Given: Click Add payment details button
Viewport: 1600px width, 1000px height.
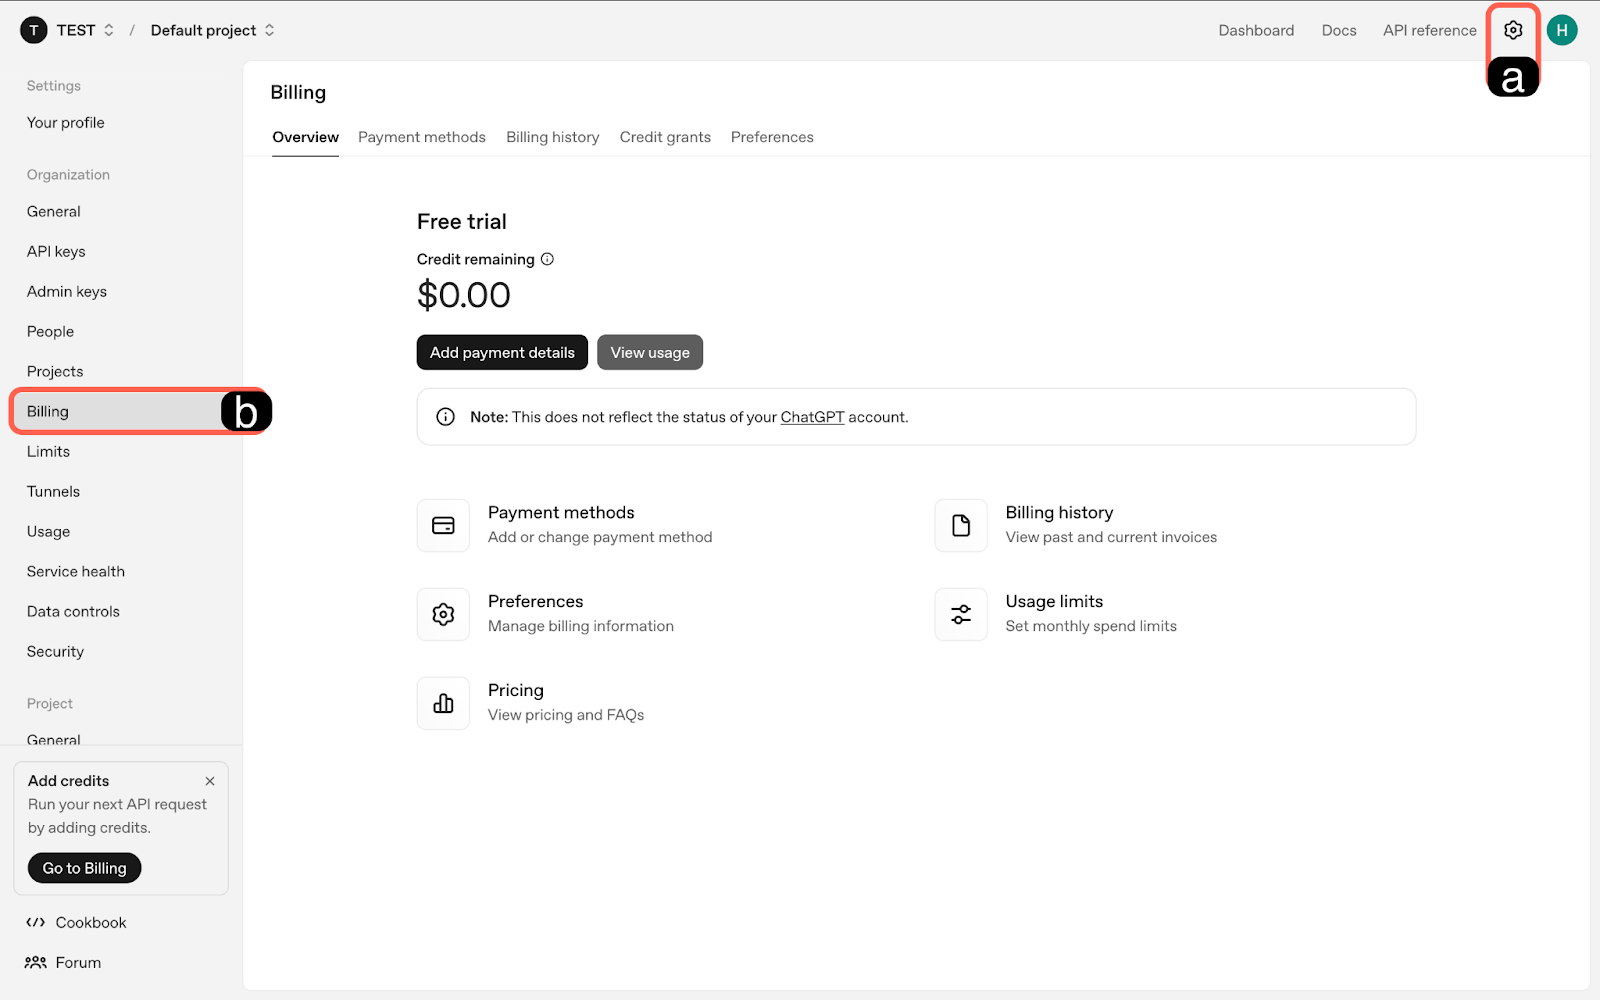Looking at the screenshot, I should (x=502, y=352).
